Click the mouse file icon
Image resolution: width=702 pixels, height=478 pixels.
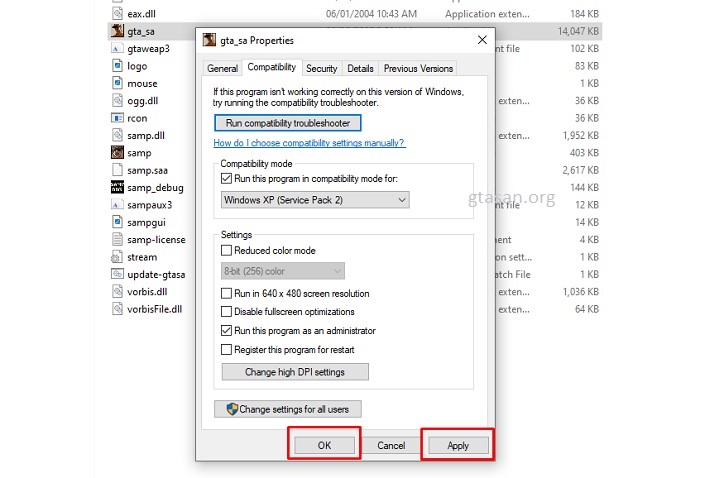pos(117,83)
